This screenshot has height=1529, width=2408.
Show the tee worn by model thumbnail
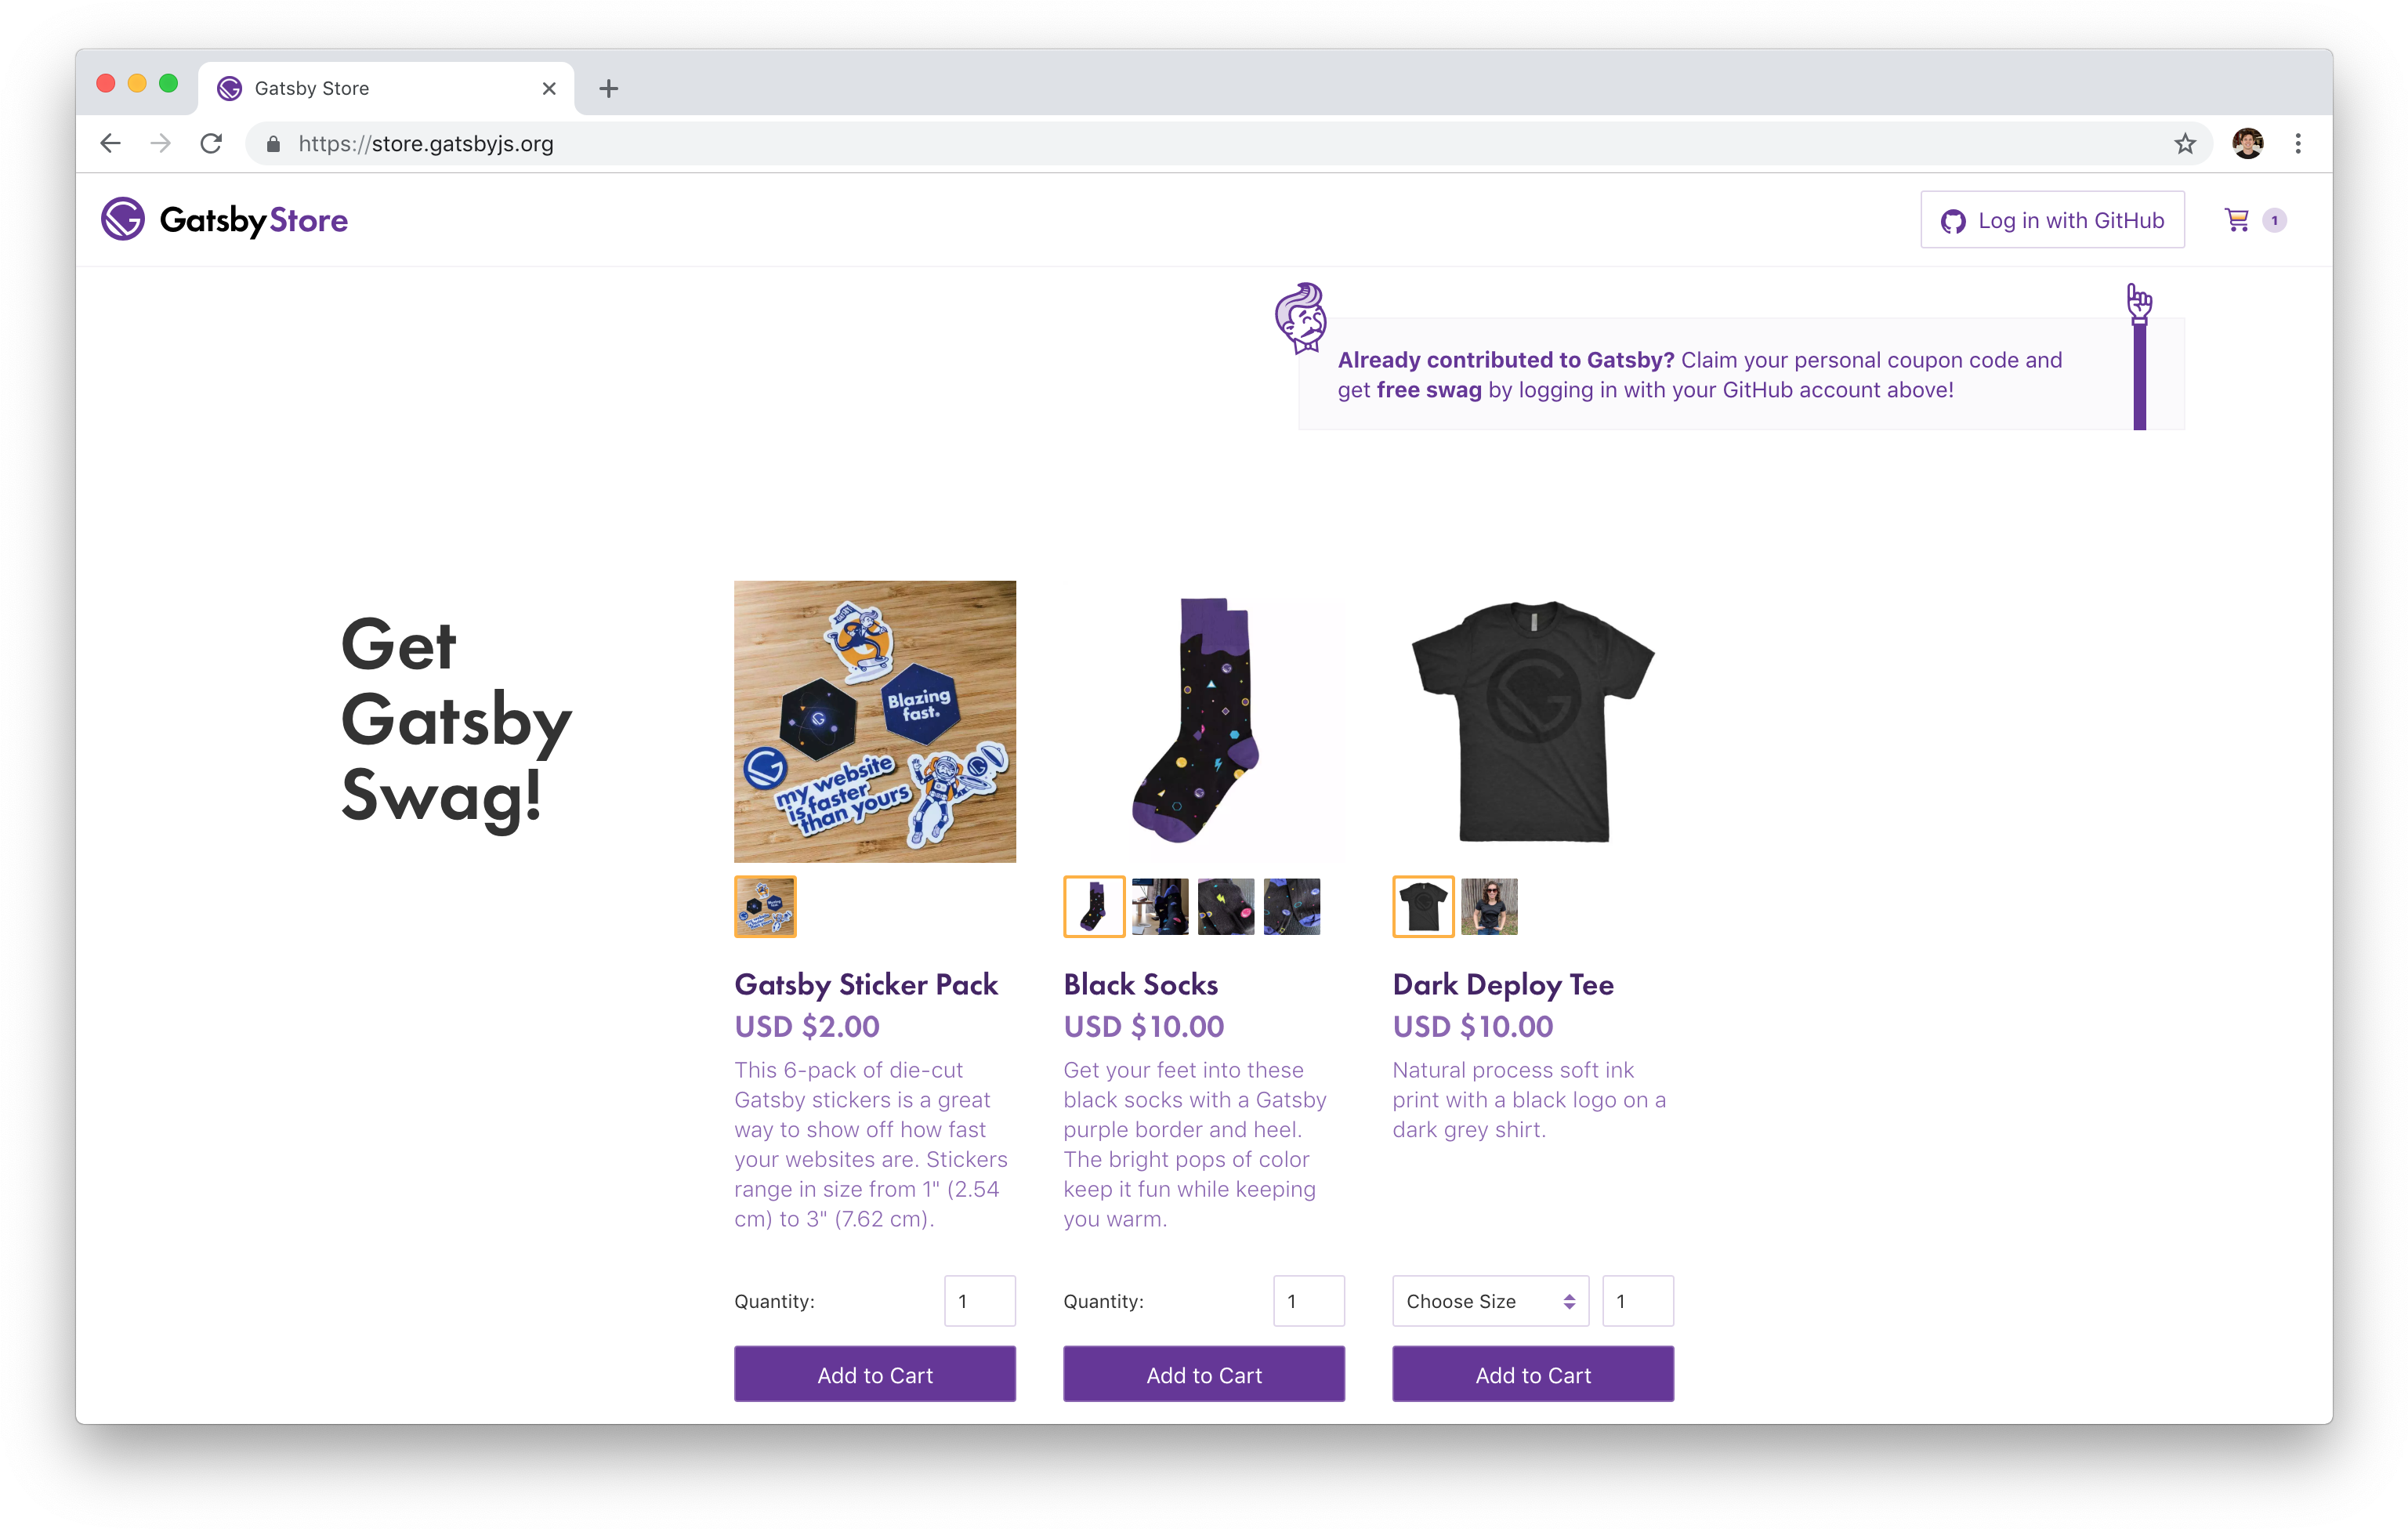1489,907
